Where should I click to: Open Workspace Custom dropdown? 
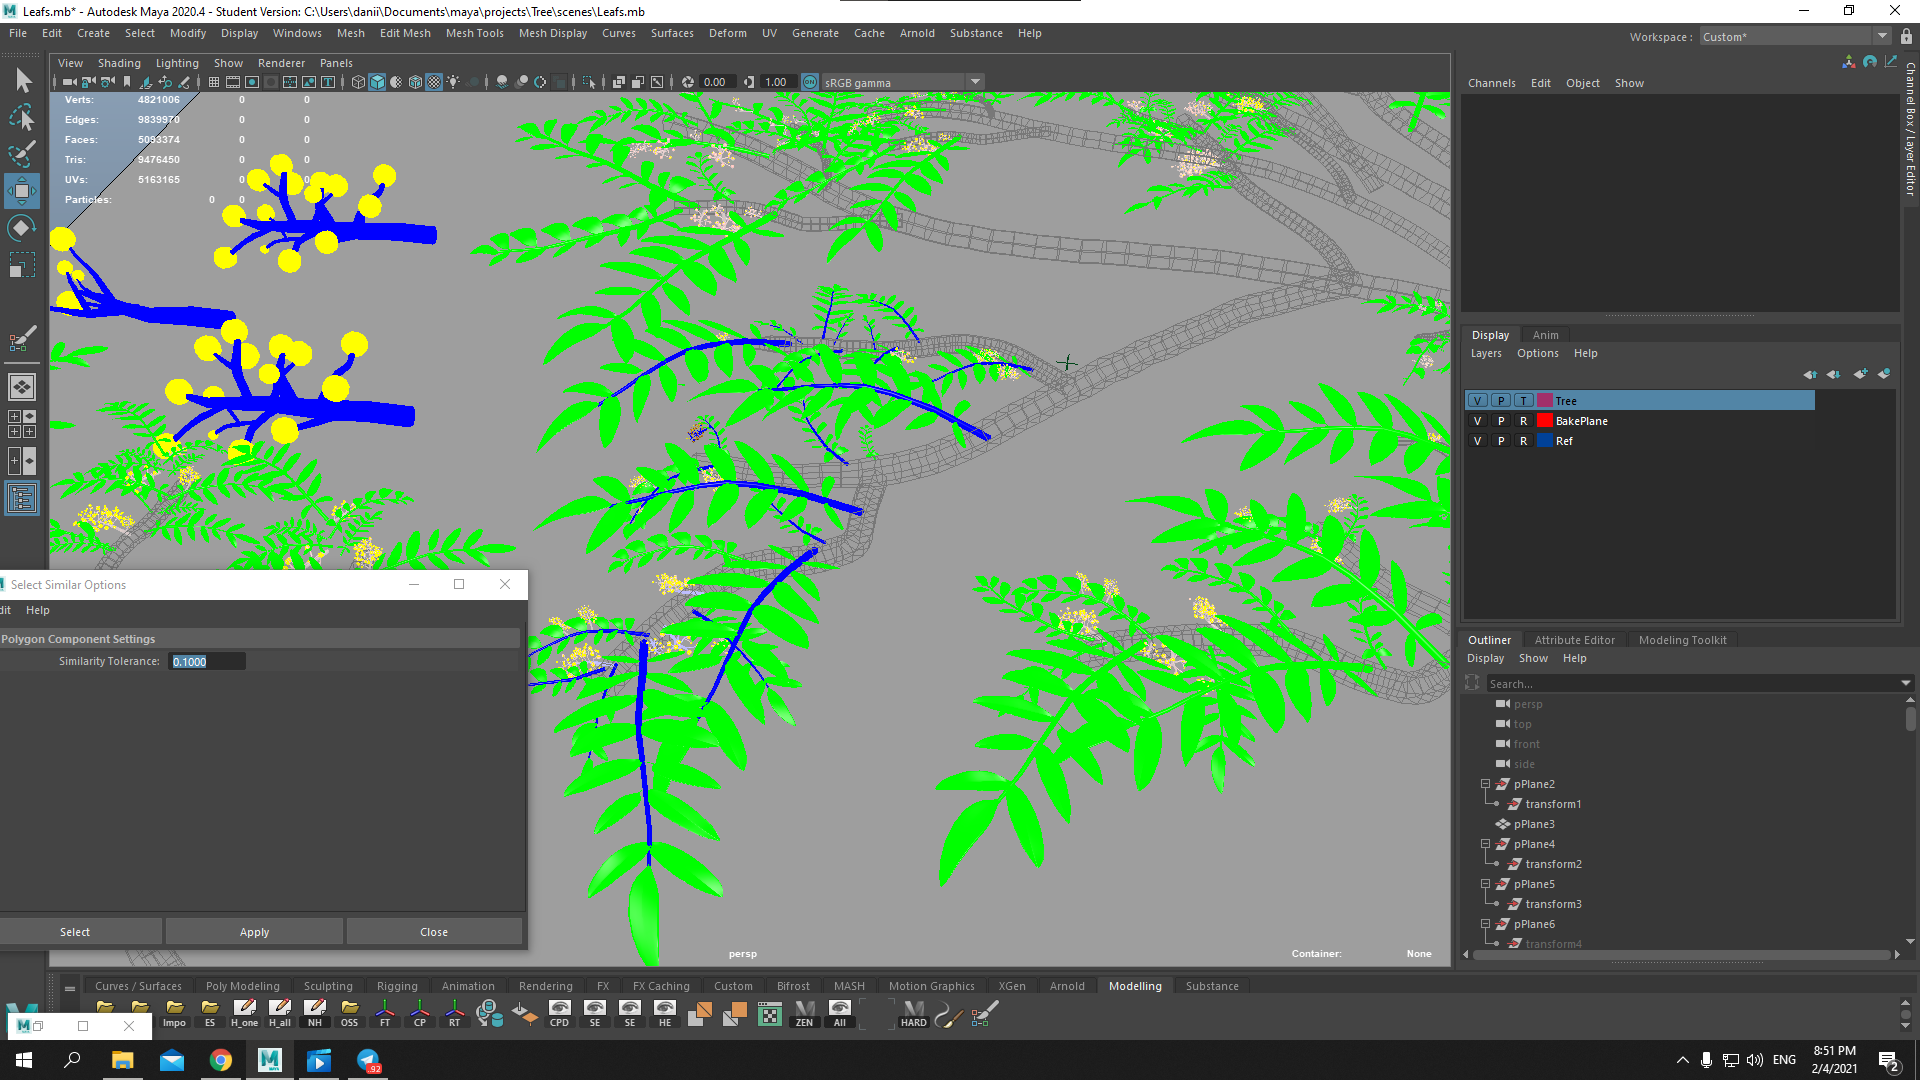tap(1795, 37)
